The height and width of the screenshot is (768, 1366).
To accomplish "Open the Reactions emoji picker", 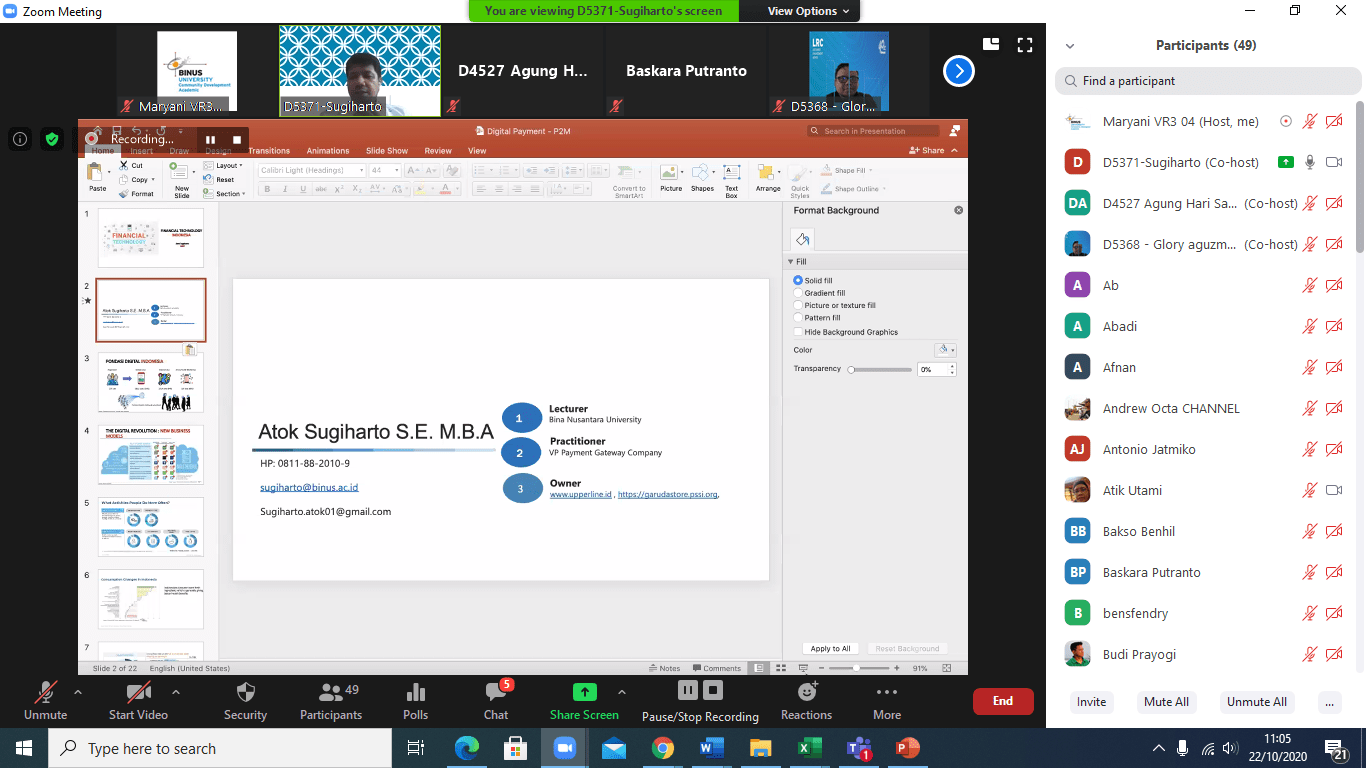I will (806, 692).
